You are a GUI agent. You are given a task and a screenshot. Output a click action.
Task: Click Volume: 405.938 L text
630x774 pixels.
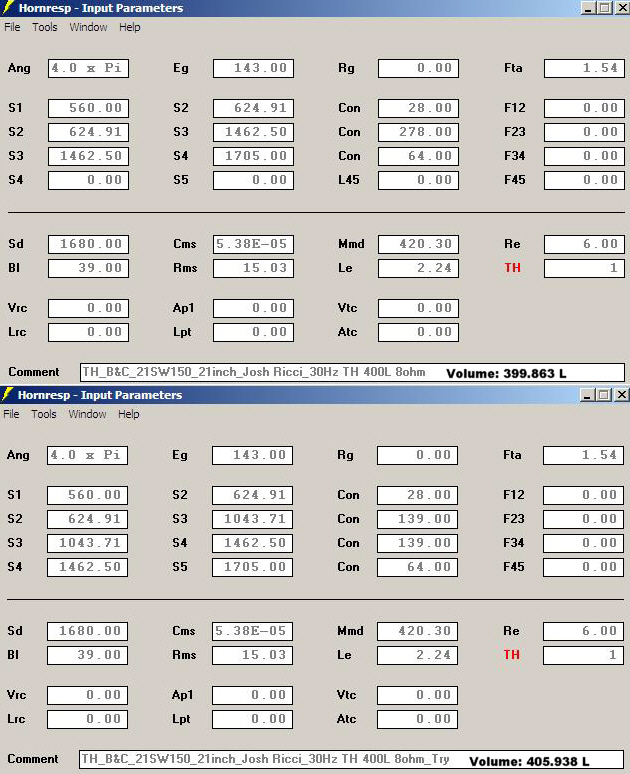[529, 762]
